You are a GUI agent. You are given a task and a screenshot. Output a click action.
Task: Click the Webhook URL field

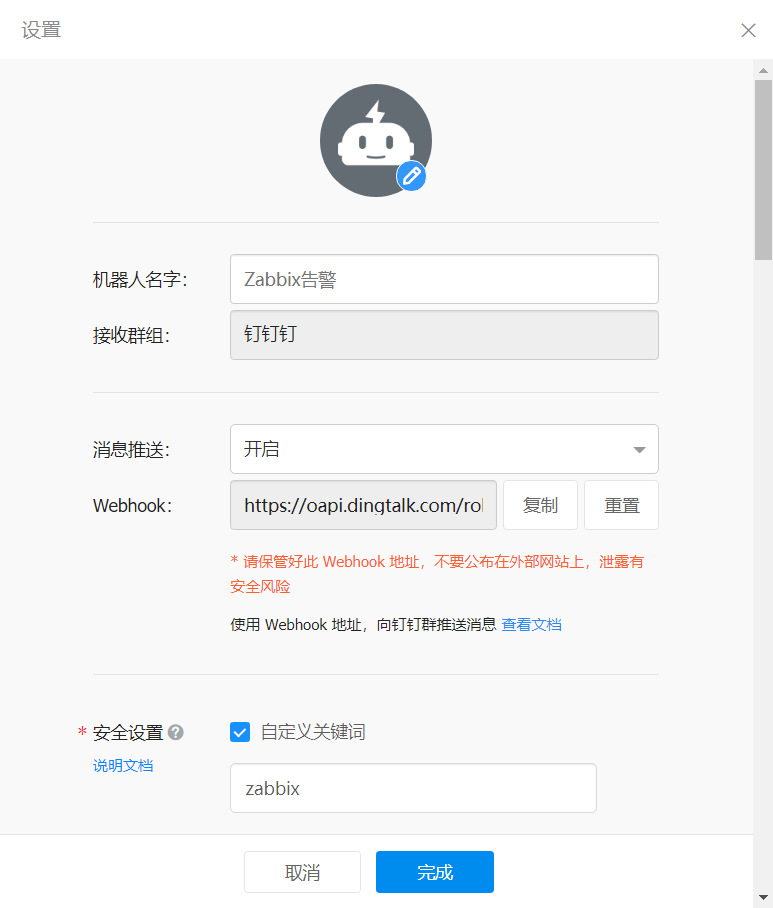point(363,505)
